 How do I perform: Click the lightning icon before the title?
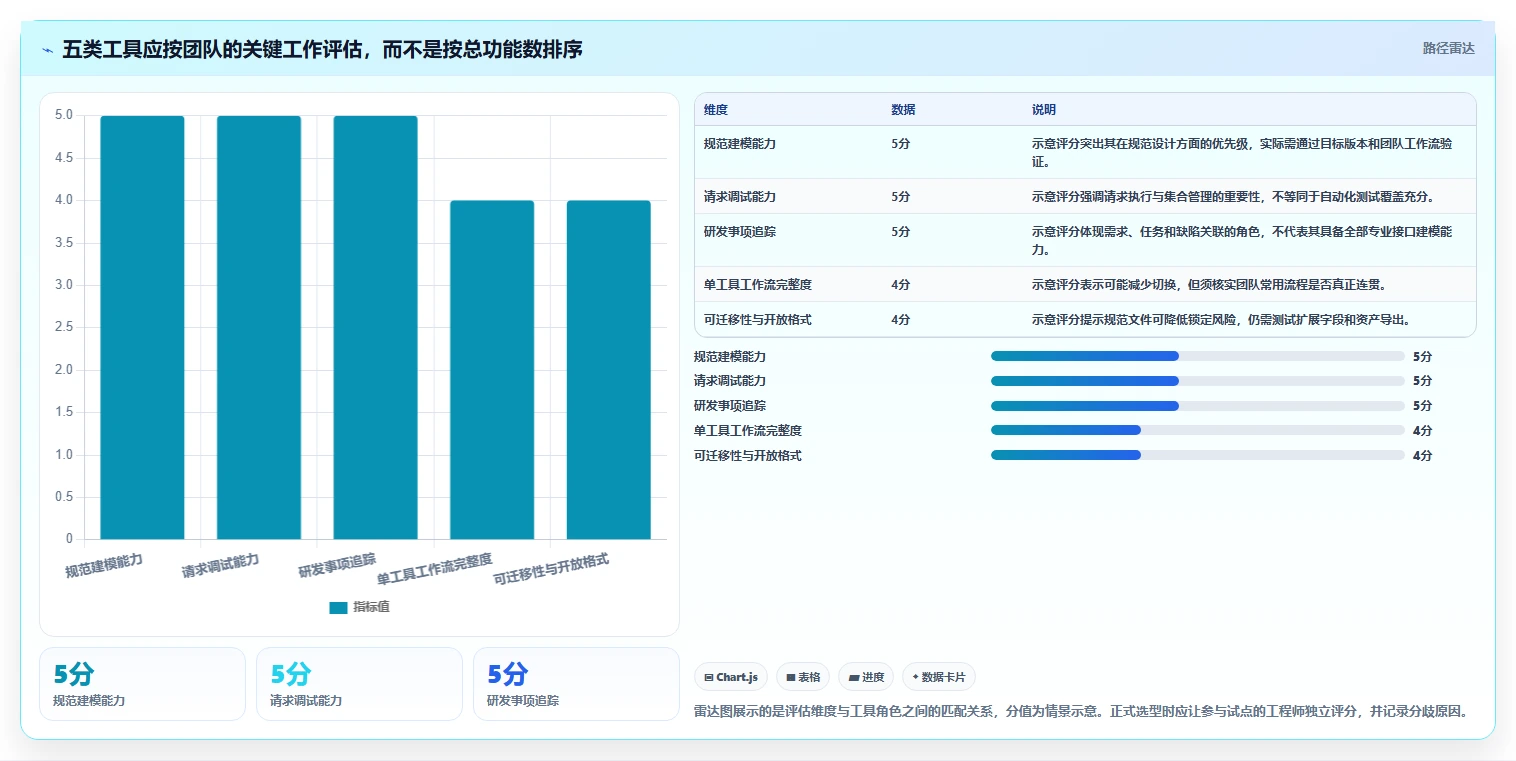point(48,50)
